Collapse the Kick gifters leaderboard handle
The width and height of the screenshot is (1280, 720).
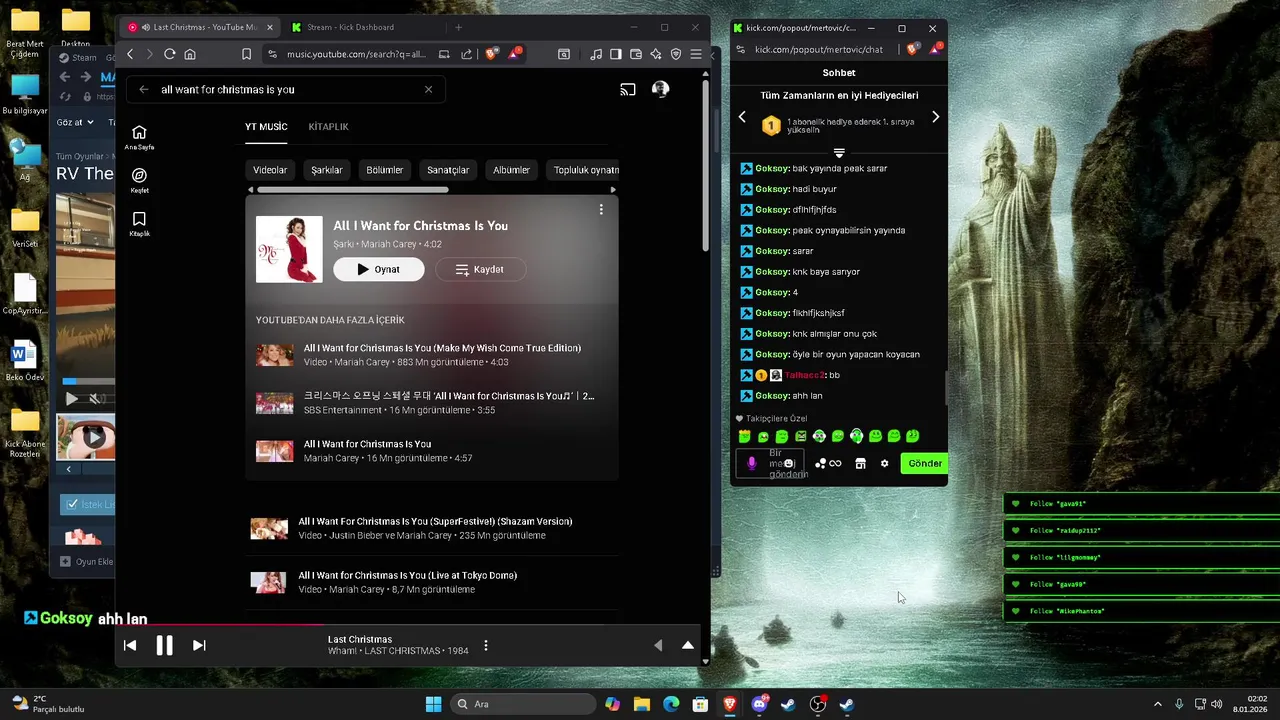click(x=839, y=153)
